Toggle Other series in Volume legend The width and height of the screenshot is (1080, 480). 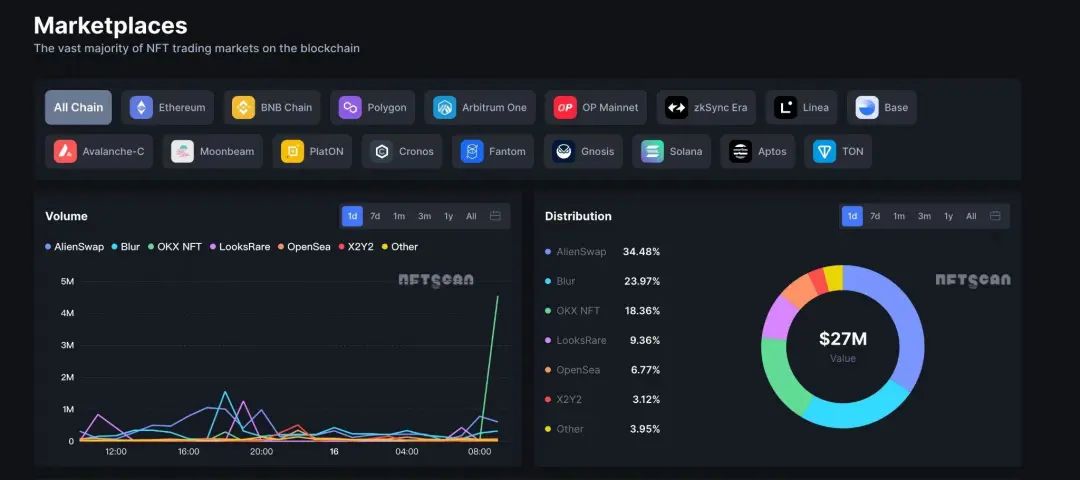click(400, 247)
